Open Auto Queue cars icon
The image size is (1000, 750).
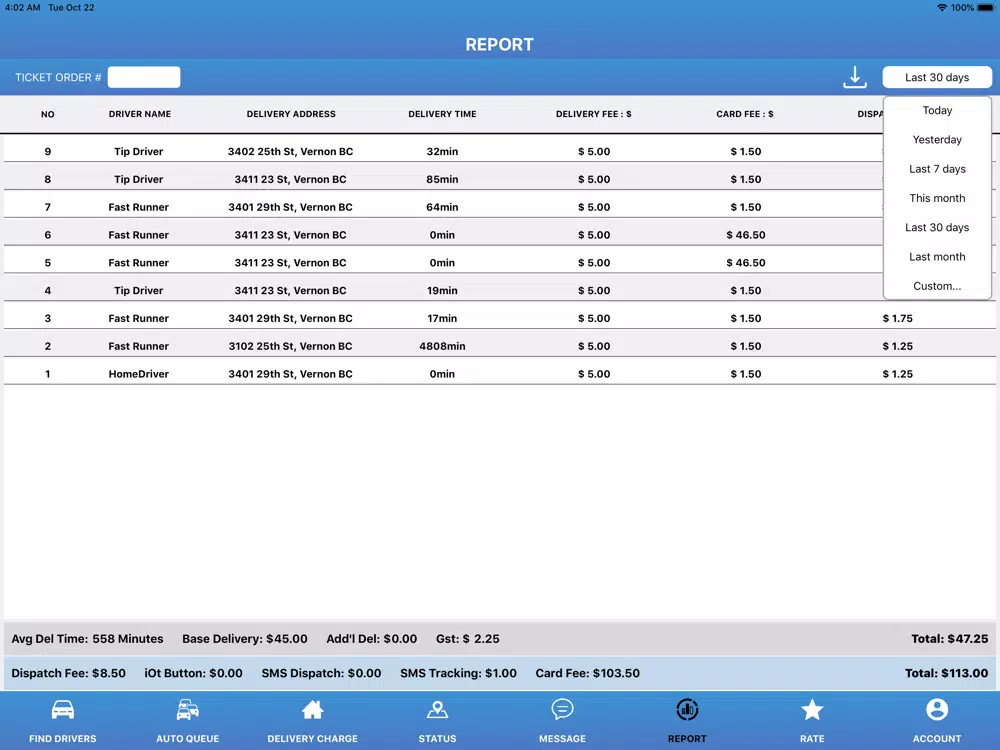click(188, 709)
